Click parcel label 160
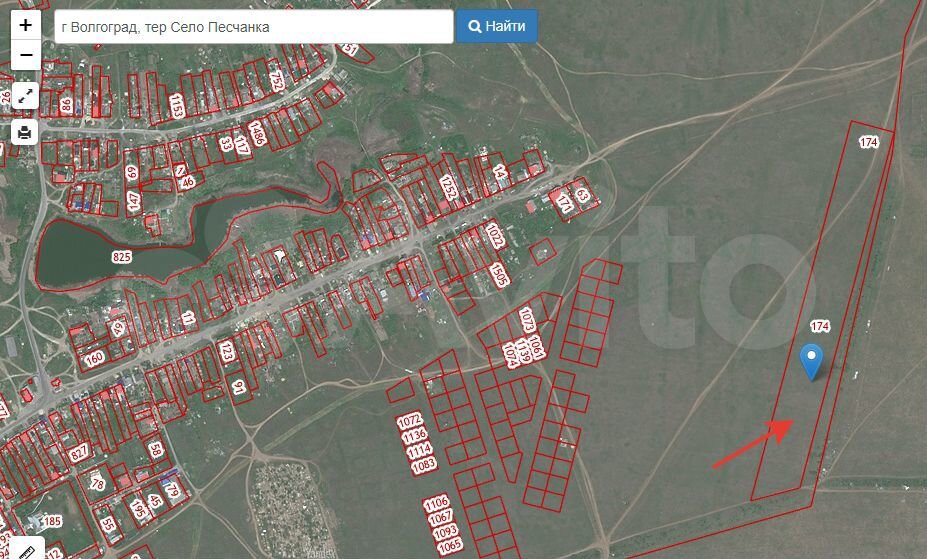The height and width of the screenshot is (559, 927). pos(95,357)
